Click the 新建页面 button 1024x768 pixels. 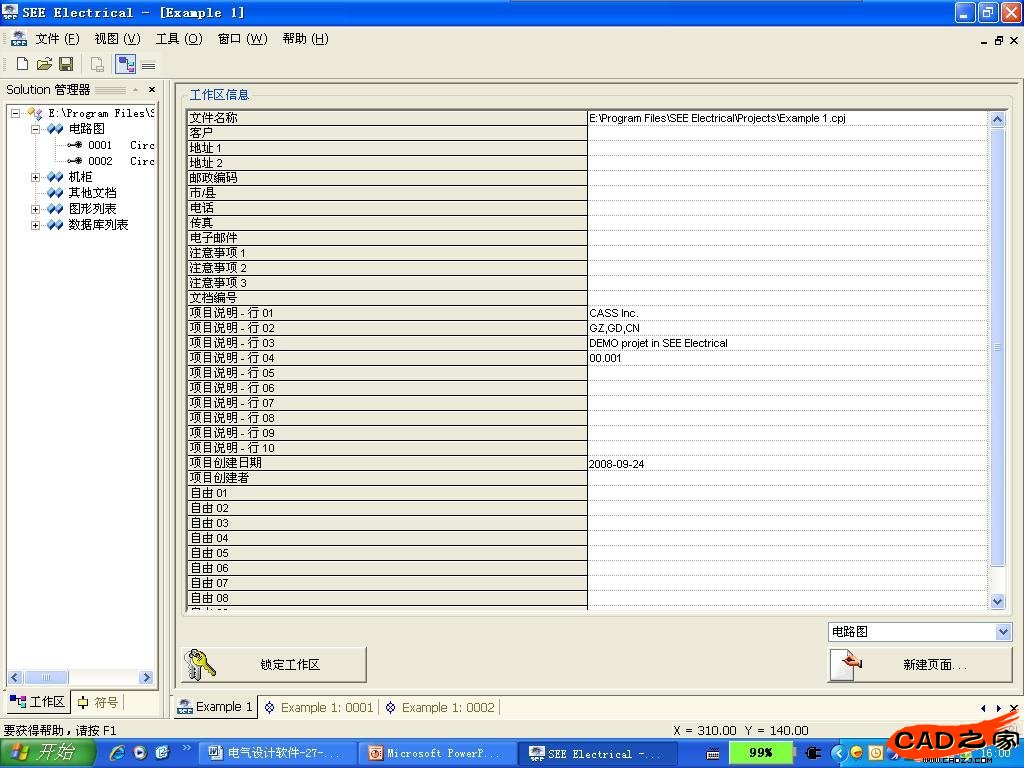920,664
